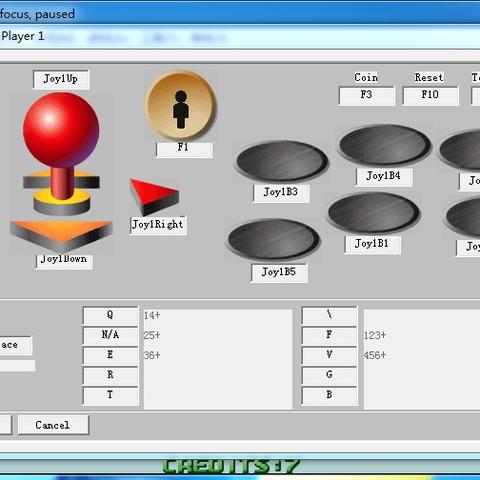Select the Joy1Down mapping field
Screen dimensions: 480x480
click(x=64, y=261)
